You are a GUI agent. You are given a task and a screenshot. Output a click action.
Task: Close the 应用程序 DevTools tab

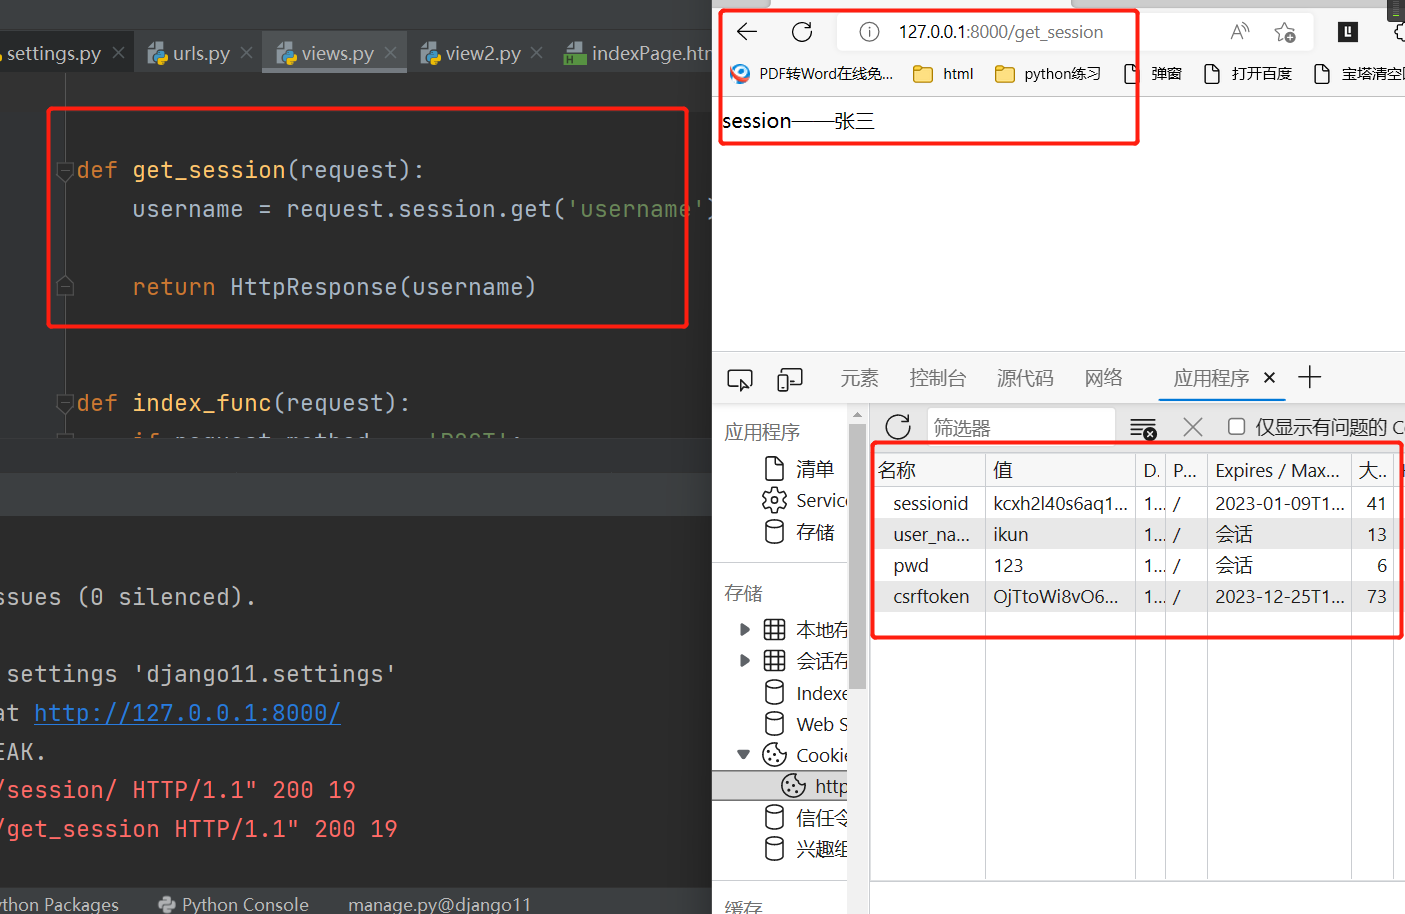pos(1269,378)
